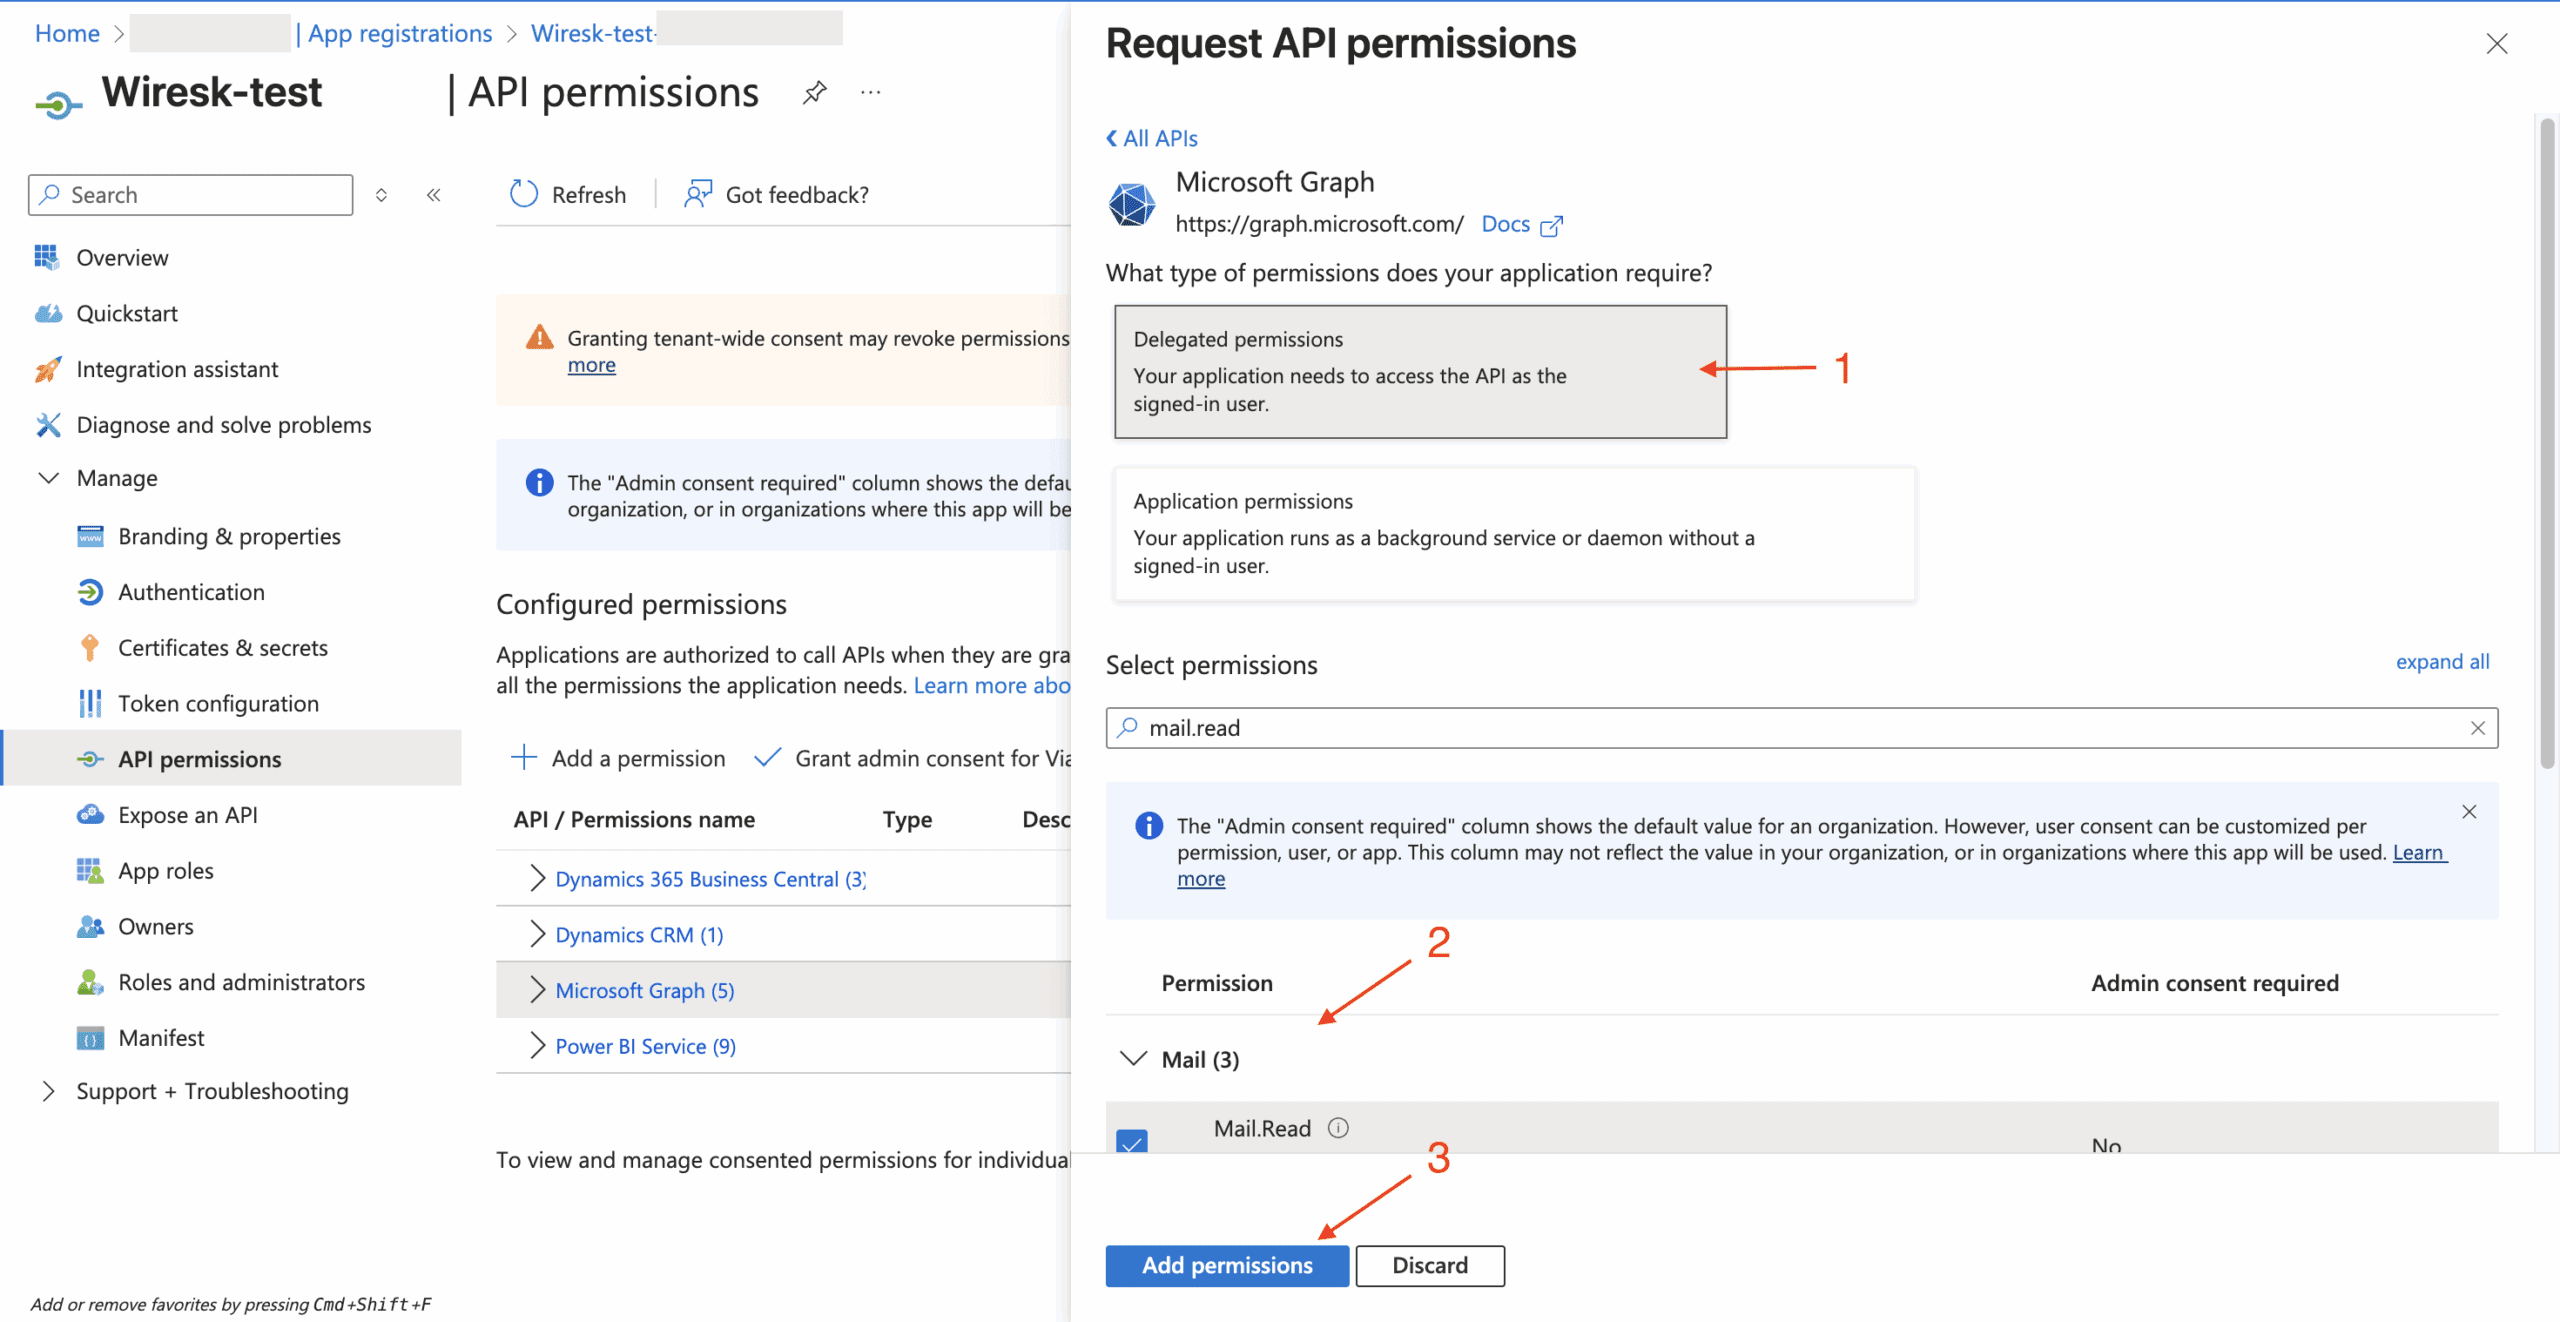Screen dimensions: 2560x1322
Task: Click the Integration assistant rocket icon
Action: pyautogui.click(x=48, y=369)
